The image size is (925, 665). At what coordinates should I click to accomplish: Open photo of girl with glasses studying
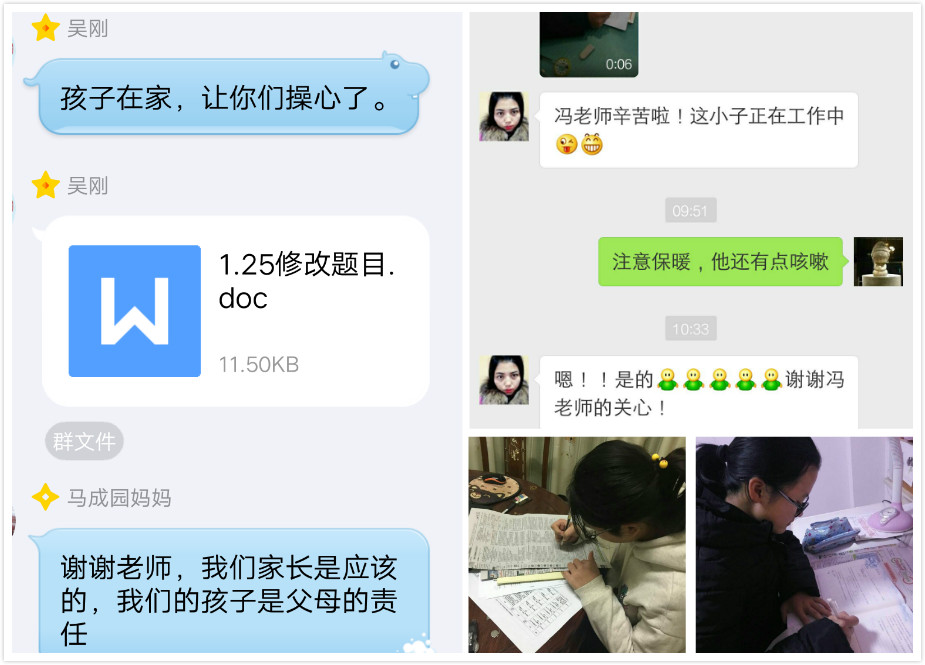804,545
